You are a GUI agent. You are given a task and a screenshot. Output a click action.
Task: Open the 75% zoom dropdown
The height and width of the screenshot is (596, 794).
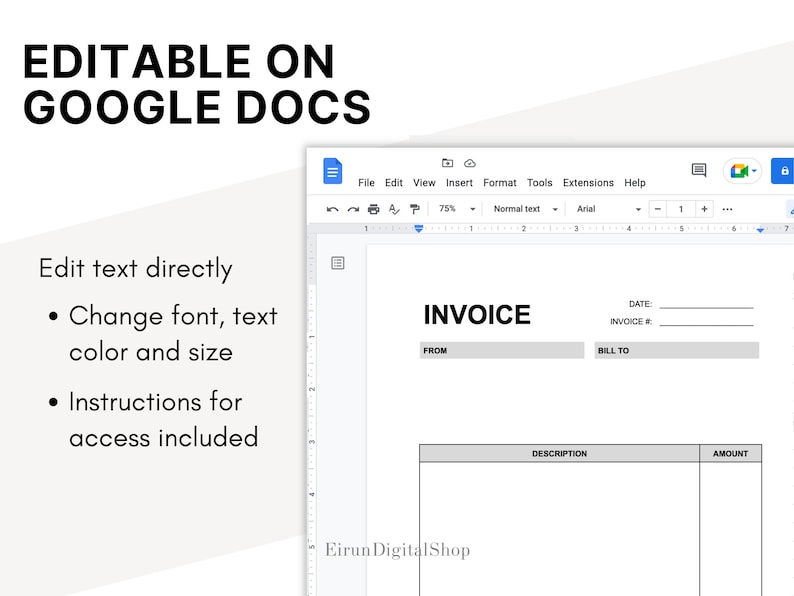tap(457, 209)
